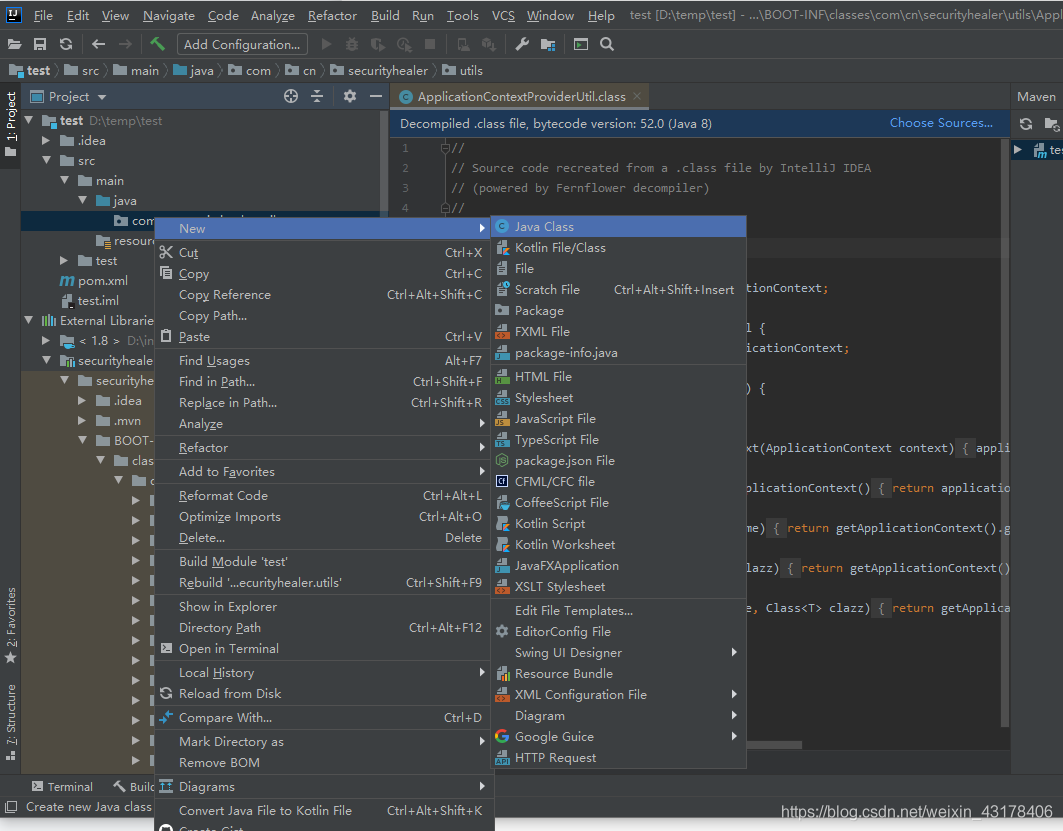Open Settings via wrench icon

tap(522, 44)
